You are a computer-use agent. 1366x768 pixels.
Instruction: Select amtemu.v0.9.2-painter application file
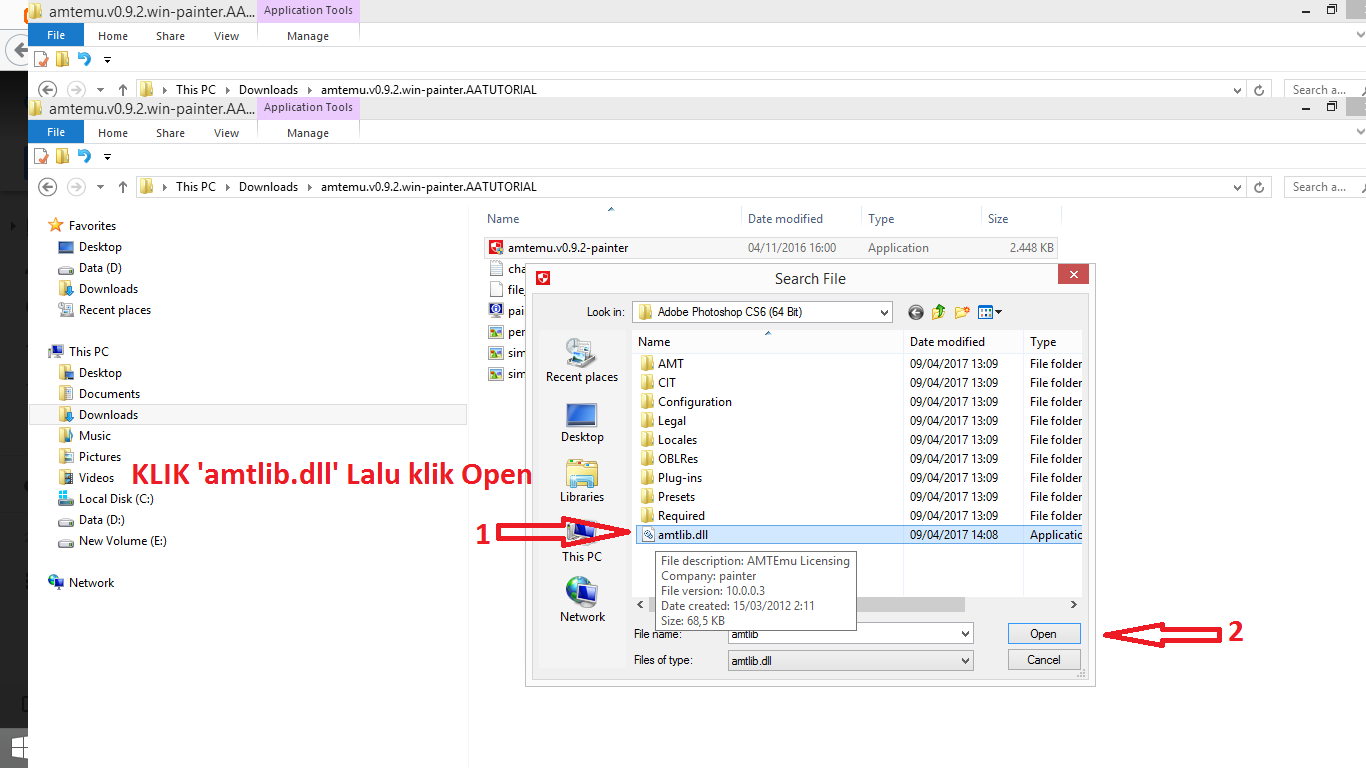click(x=771, y=248)
